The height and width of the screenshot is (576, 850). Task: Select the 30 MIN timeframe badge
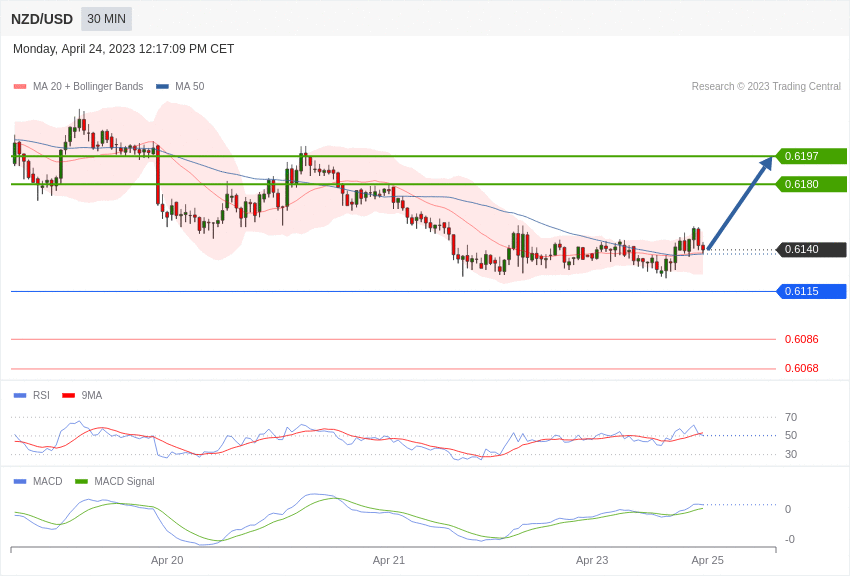pos(106,19)
